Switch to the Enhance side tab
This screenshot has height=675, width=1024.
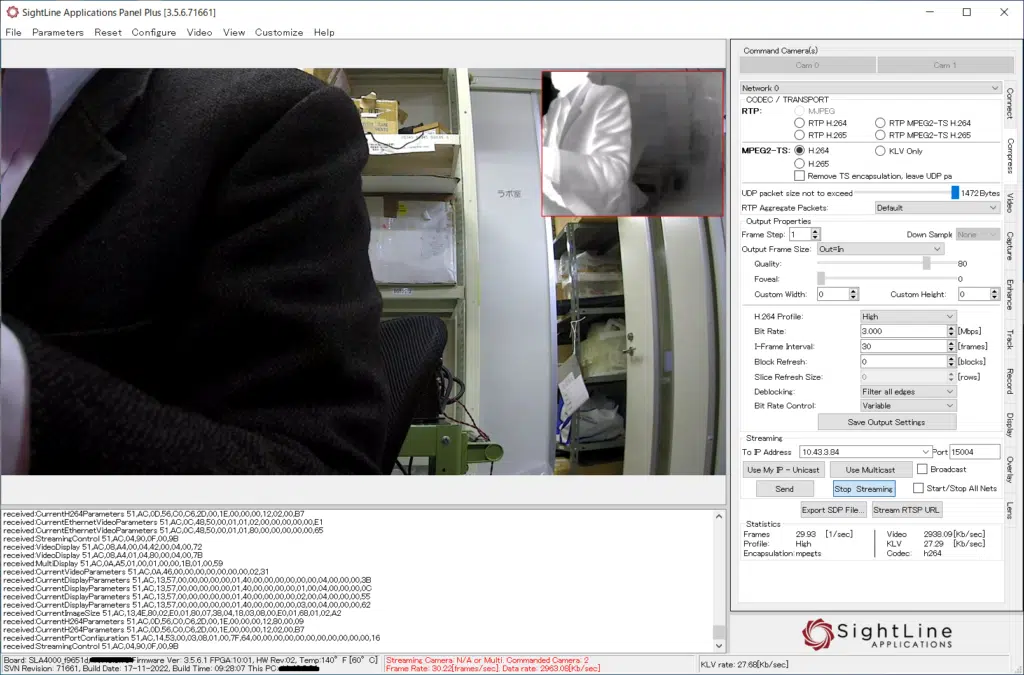click(1010, 293)
